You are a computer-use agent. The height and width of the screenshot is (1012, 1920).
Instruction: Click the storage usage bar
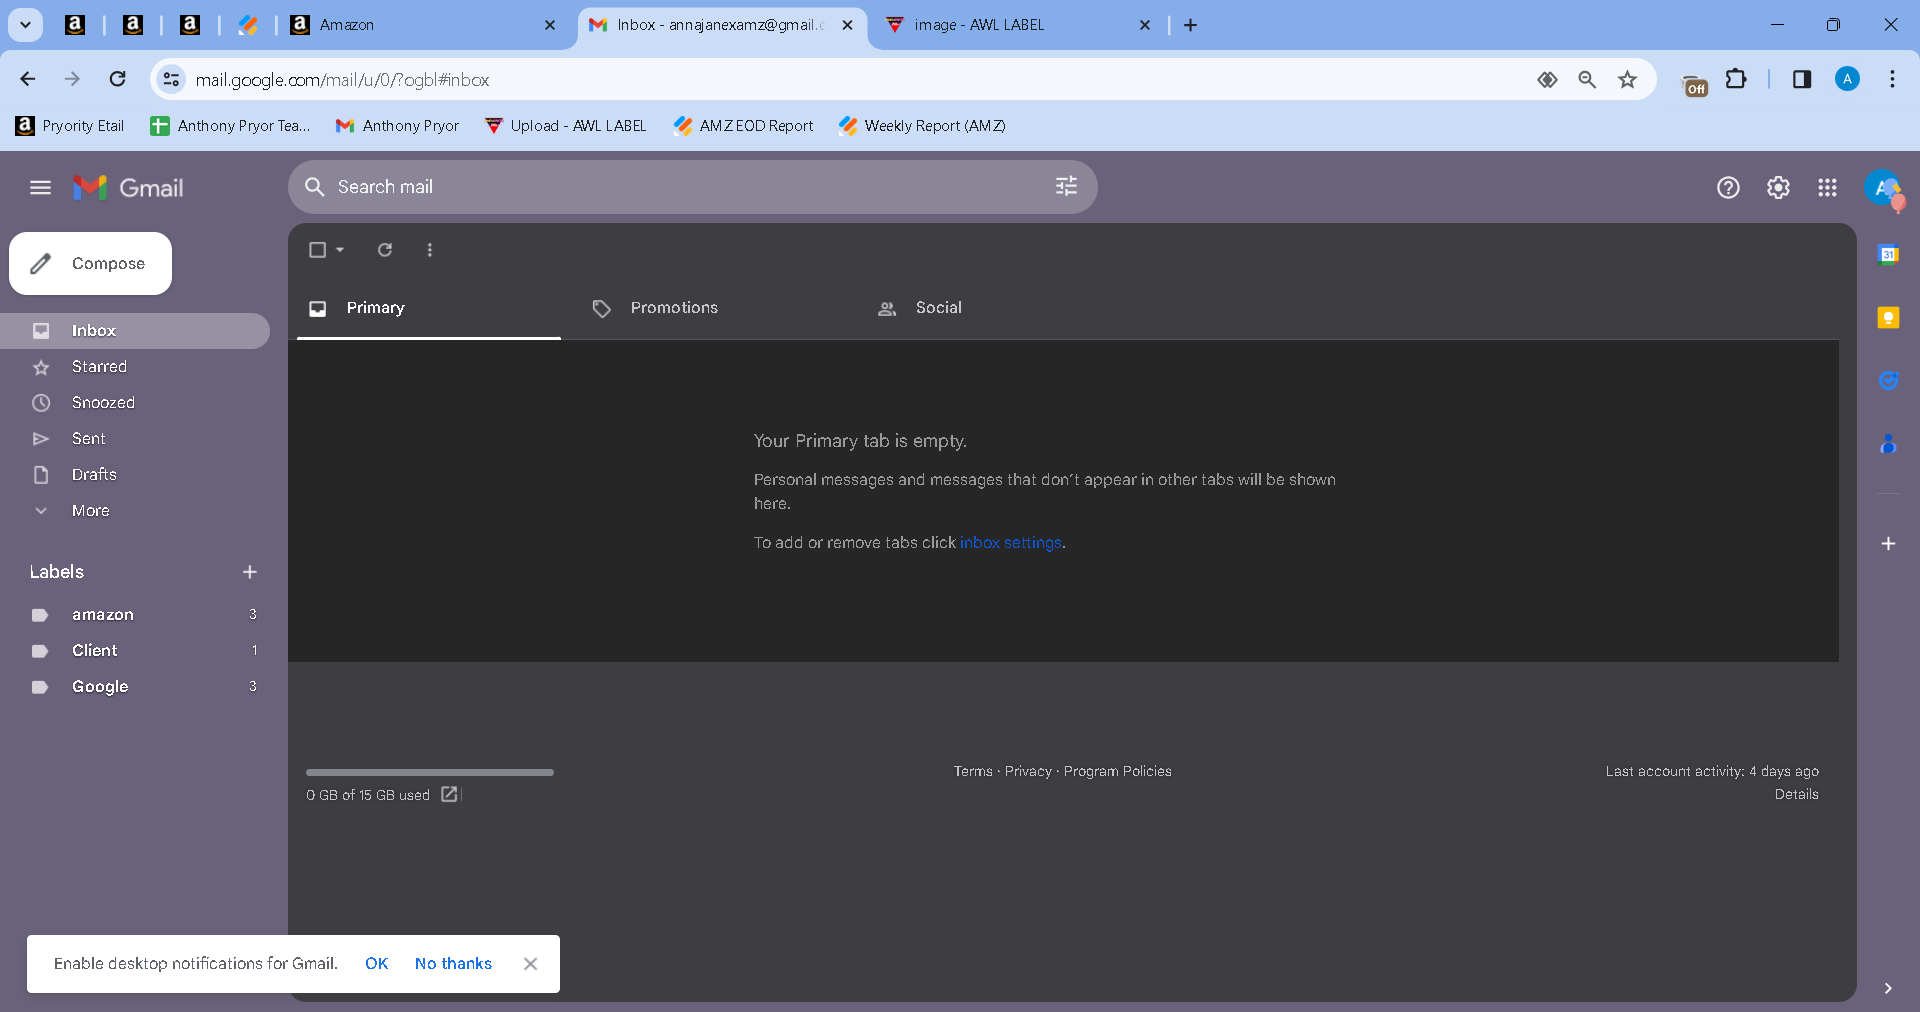tap(430, 772)
